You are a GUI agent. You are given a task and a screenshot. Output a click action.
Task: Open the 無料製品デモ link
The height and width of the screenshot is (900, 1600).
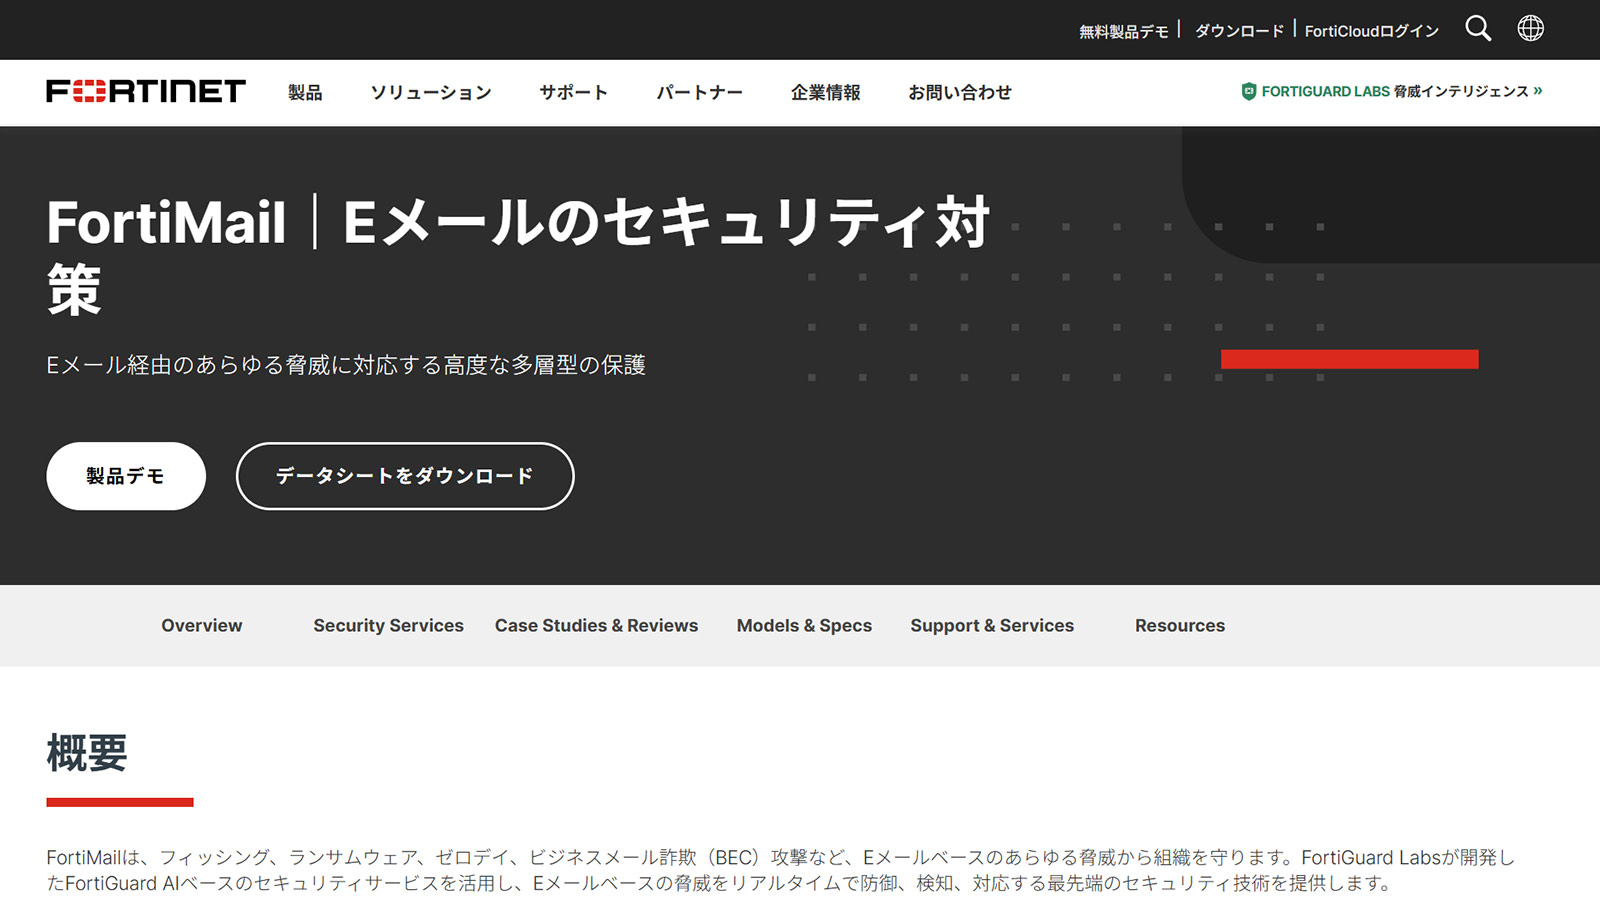1123,31
